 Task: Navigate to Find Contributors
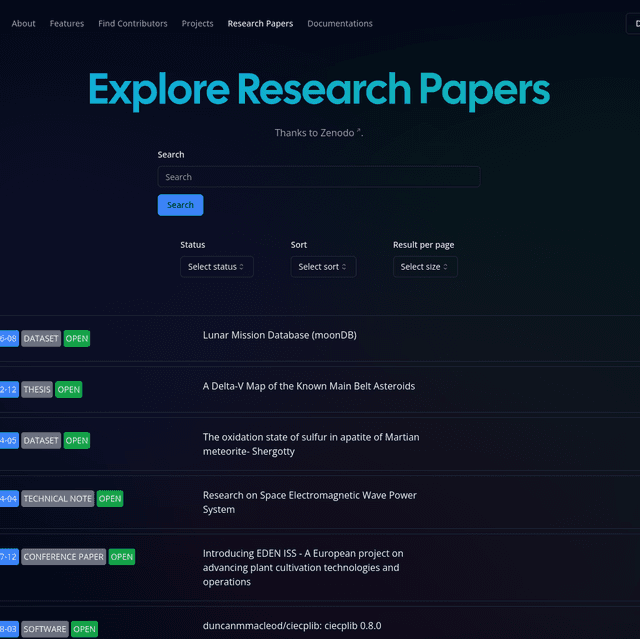click(x=133, y=24)
